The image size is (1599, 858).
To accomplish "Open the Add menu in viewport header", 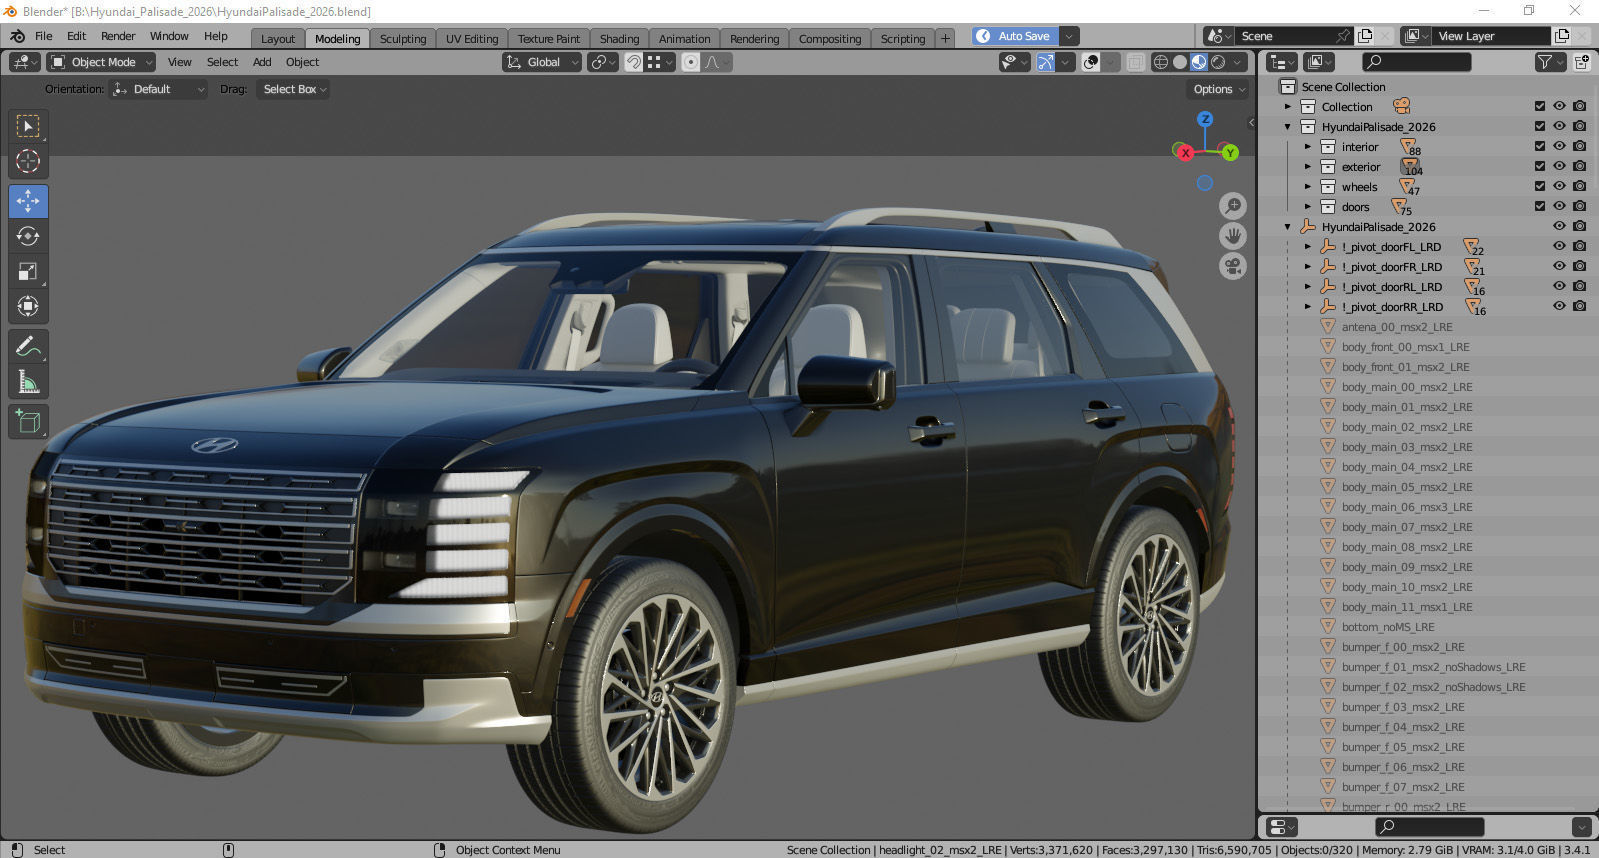I will [262, 62].
